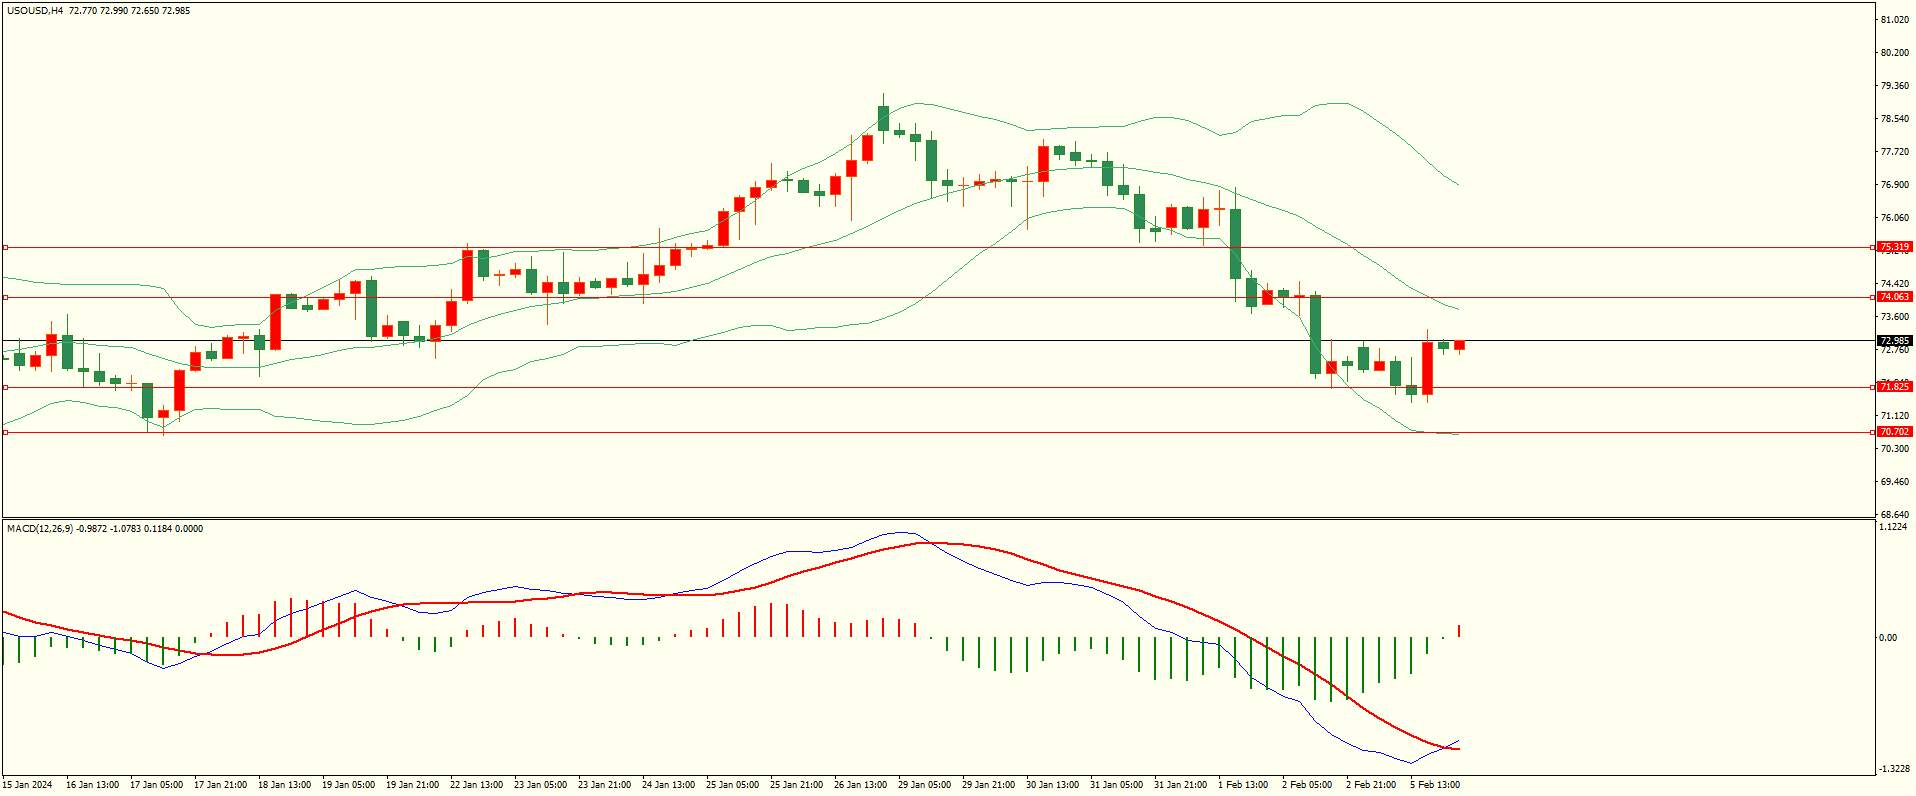Click the red 75.319 price level tag
The height and width of the screenshot is (796, 1916).
tap(1894, 247)
